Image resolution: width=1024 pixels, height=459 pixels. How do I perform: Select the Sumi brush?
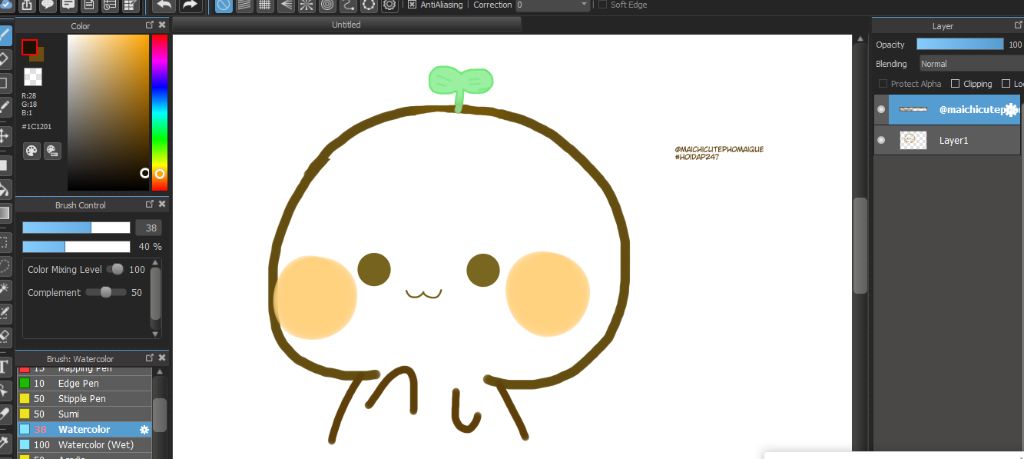(x=84, y=414)
